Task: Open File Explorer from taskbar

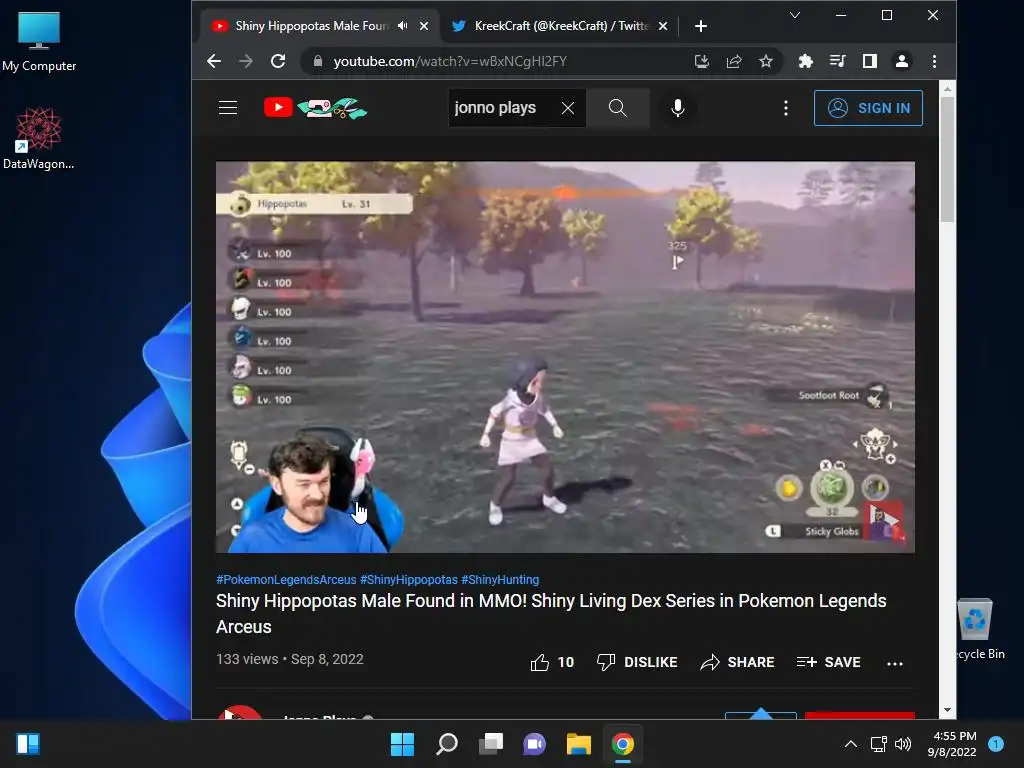Action: [x=579, y=744]
